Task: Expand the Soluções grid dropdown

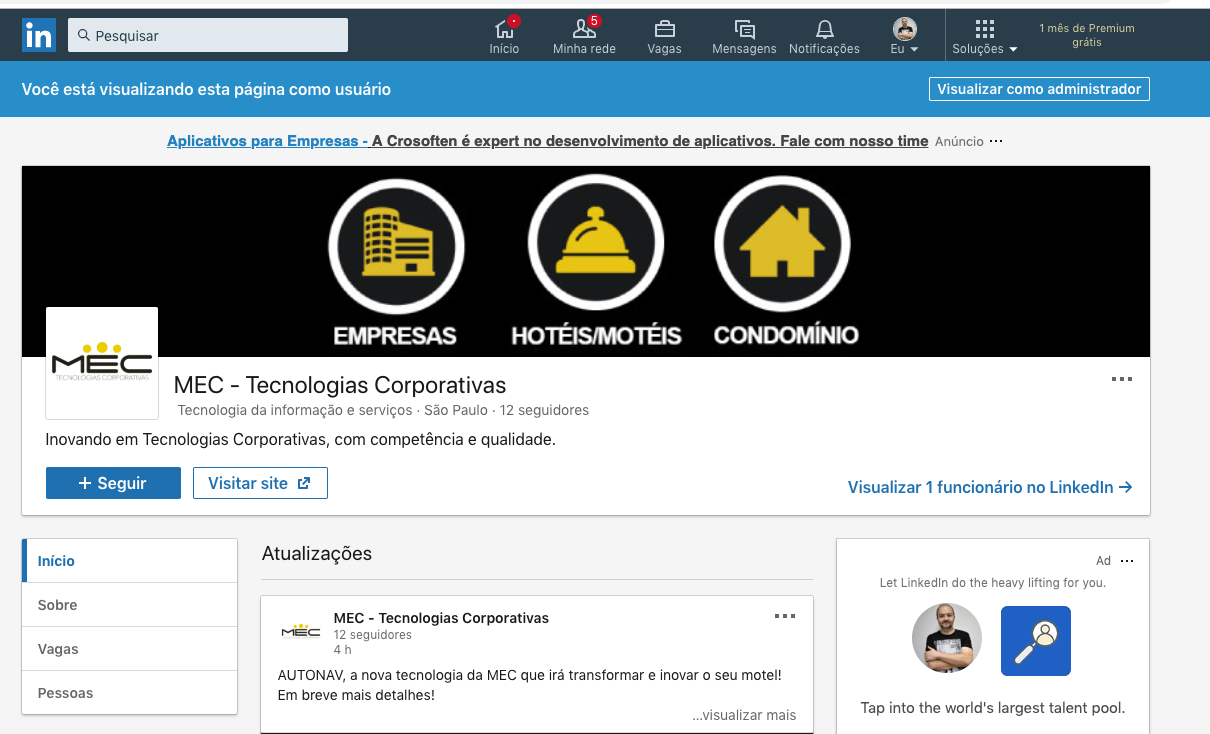Action: pos(985,36)
